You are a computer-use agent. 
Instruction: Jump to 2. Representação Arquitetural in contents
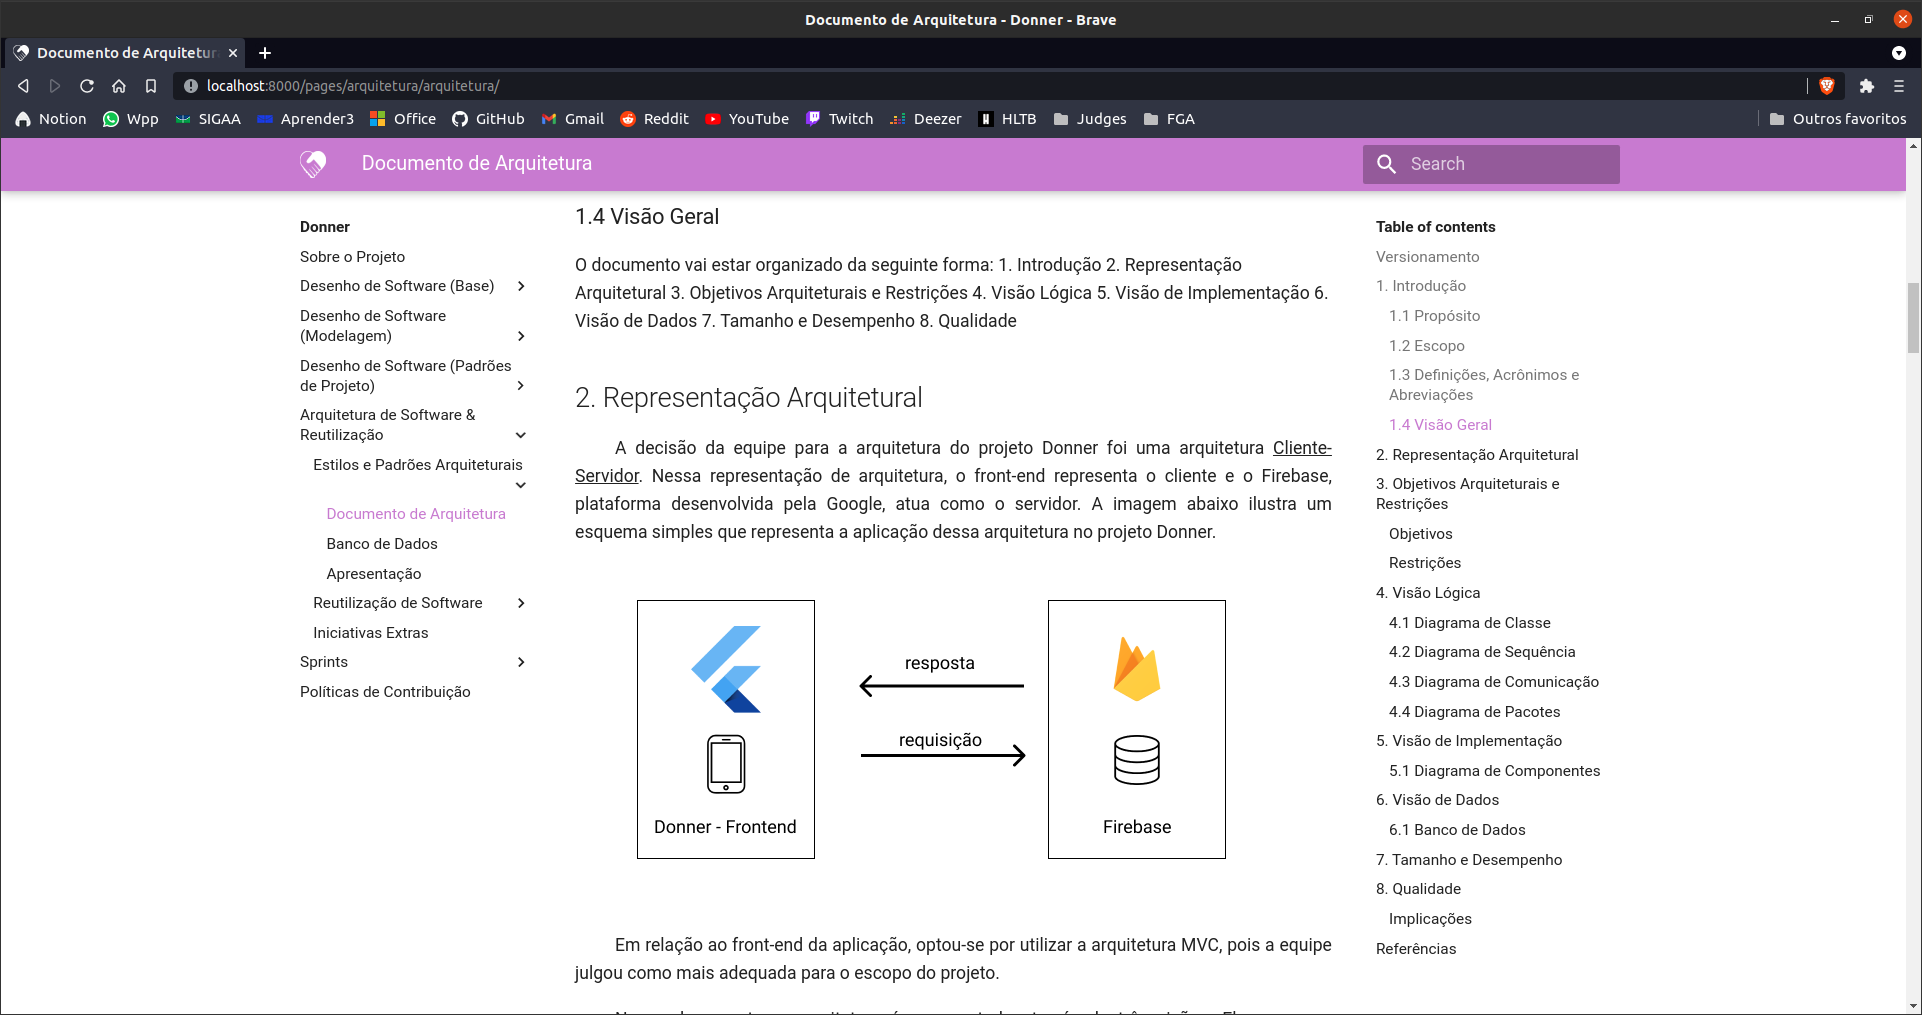click(x=1477, y=455)
